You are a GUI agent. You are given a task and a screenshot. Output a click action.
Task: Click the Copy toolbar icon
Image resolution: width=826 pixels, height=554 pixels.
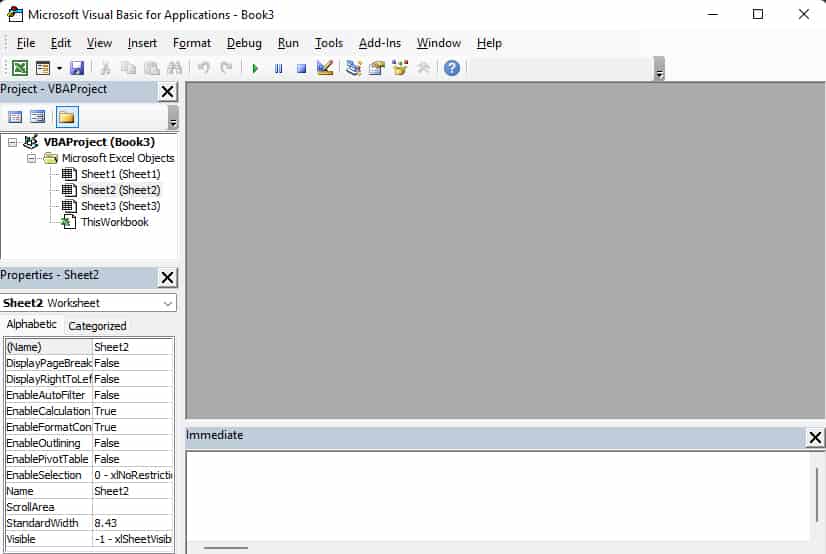[128, 68]
